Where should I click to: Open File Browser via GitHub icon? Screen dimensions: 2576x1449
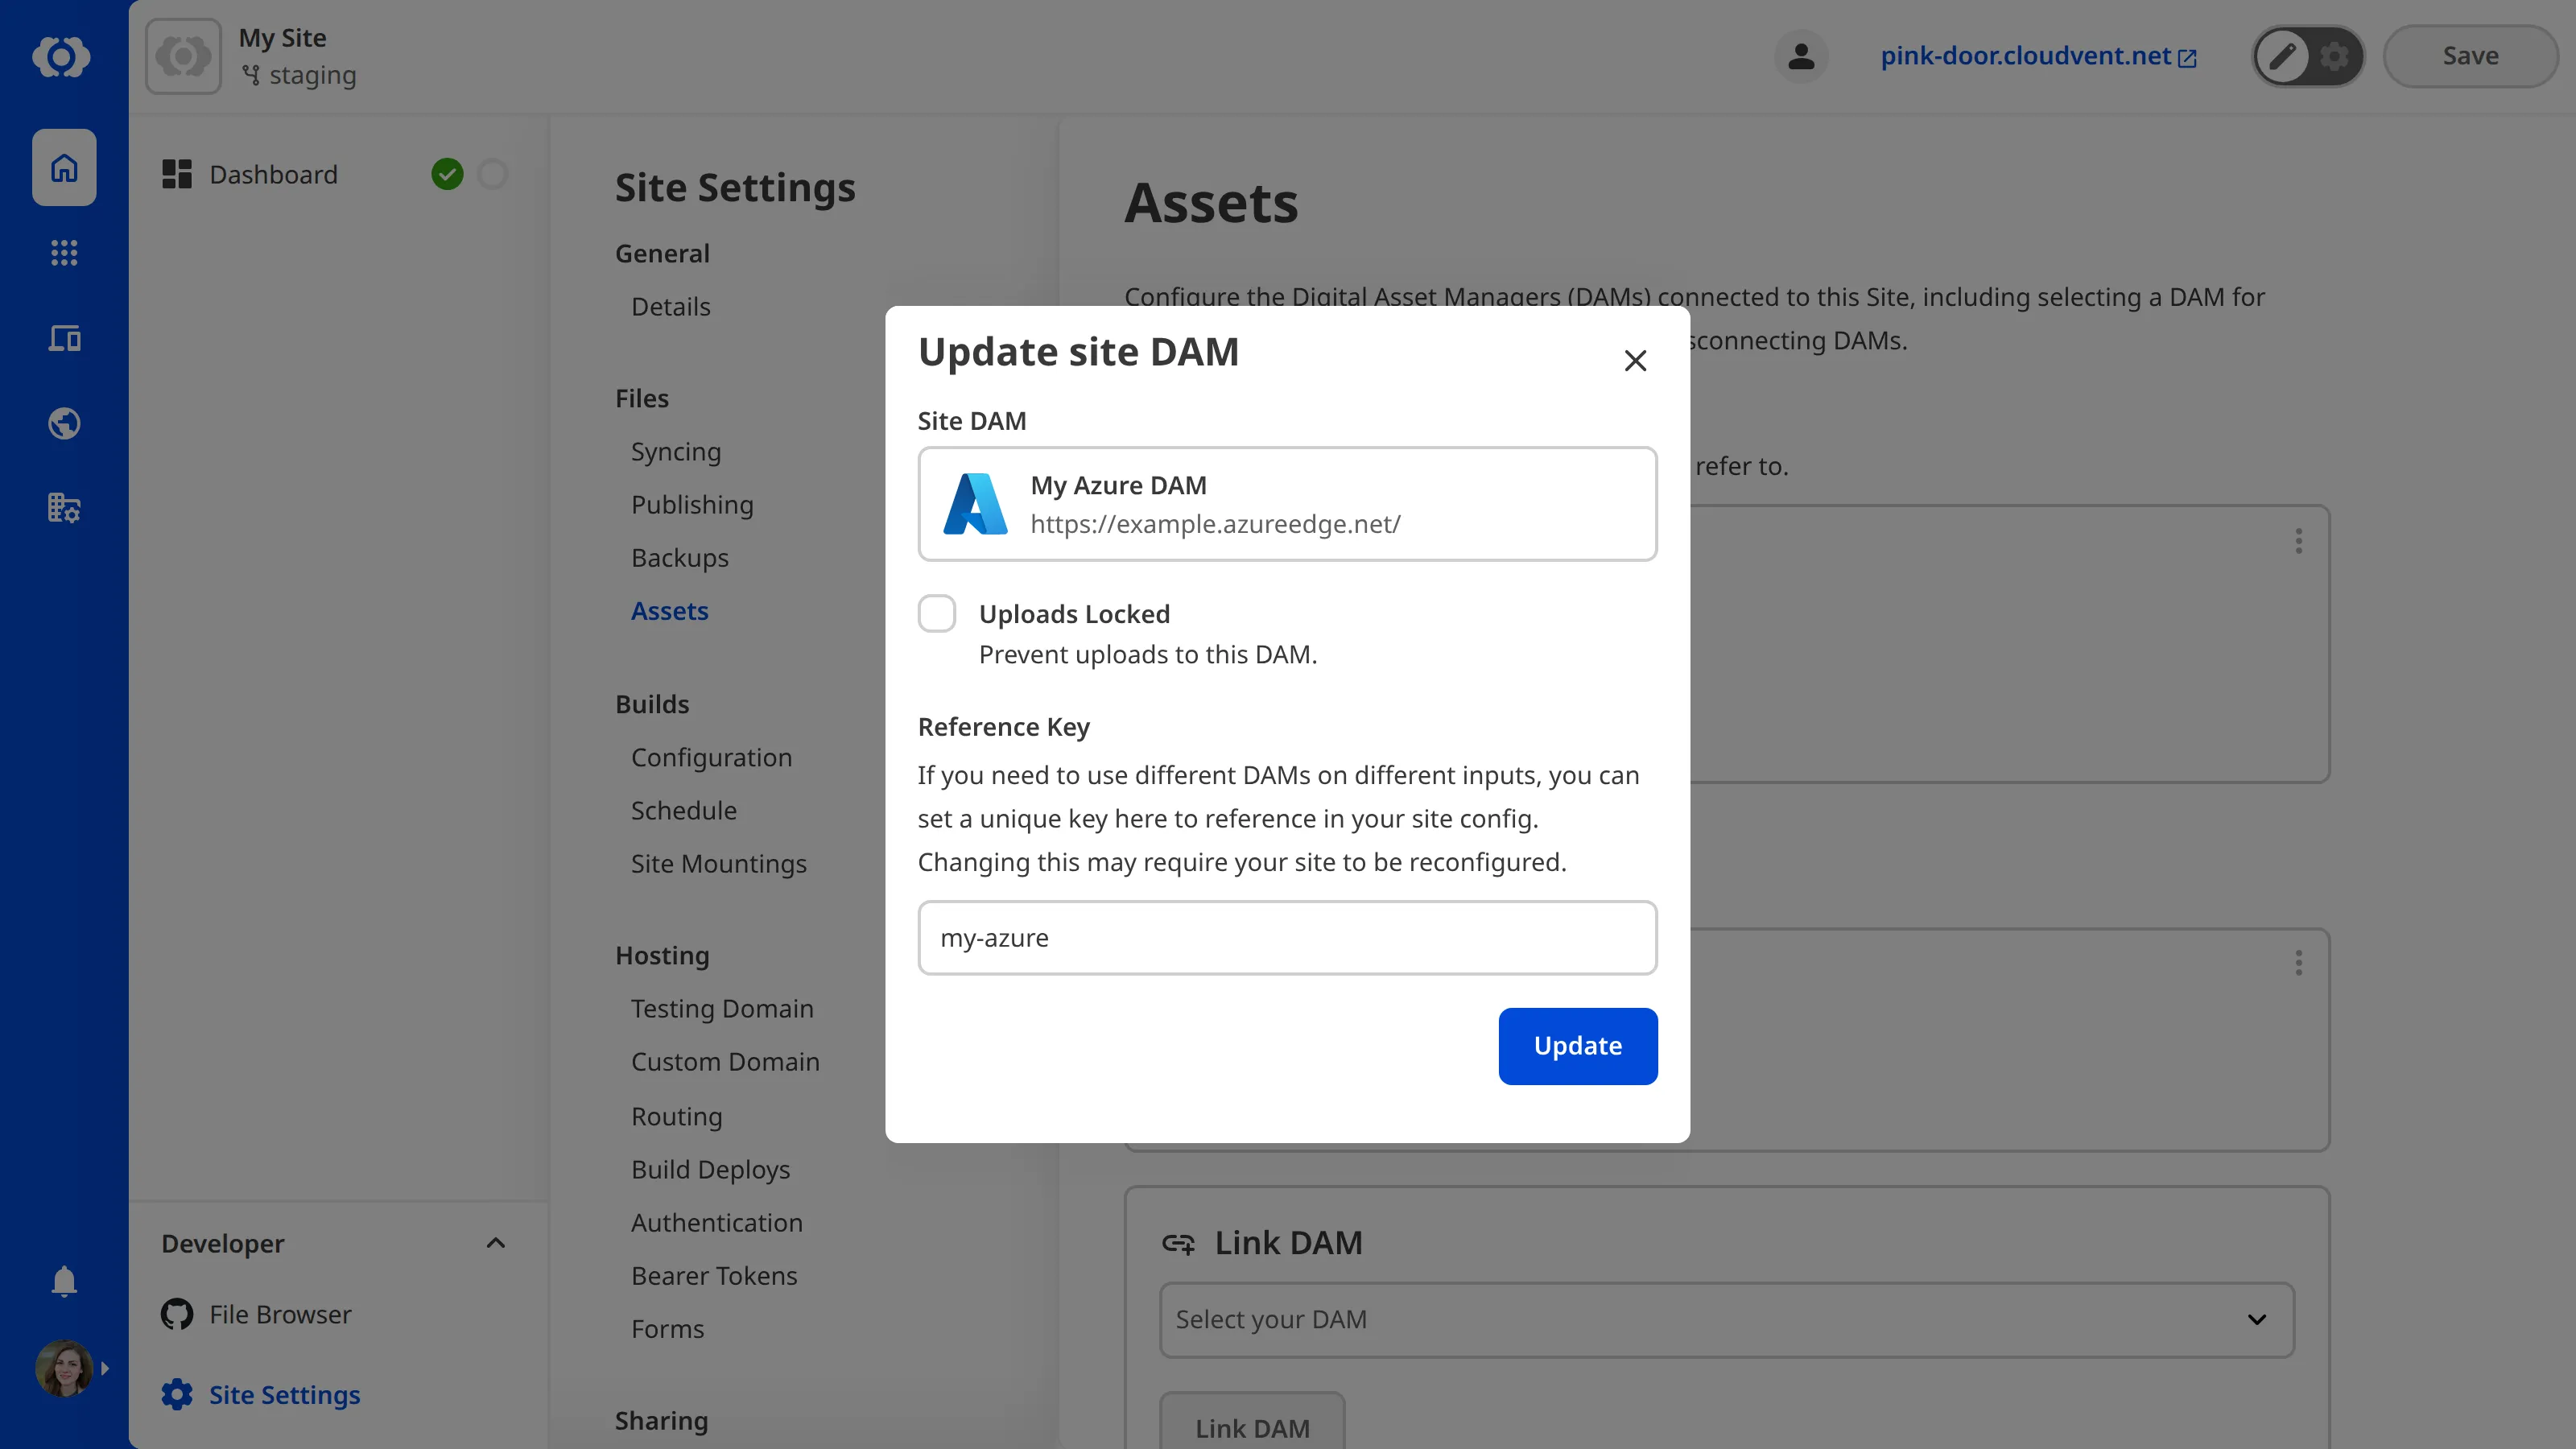click(176, 1314)
